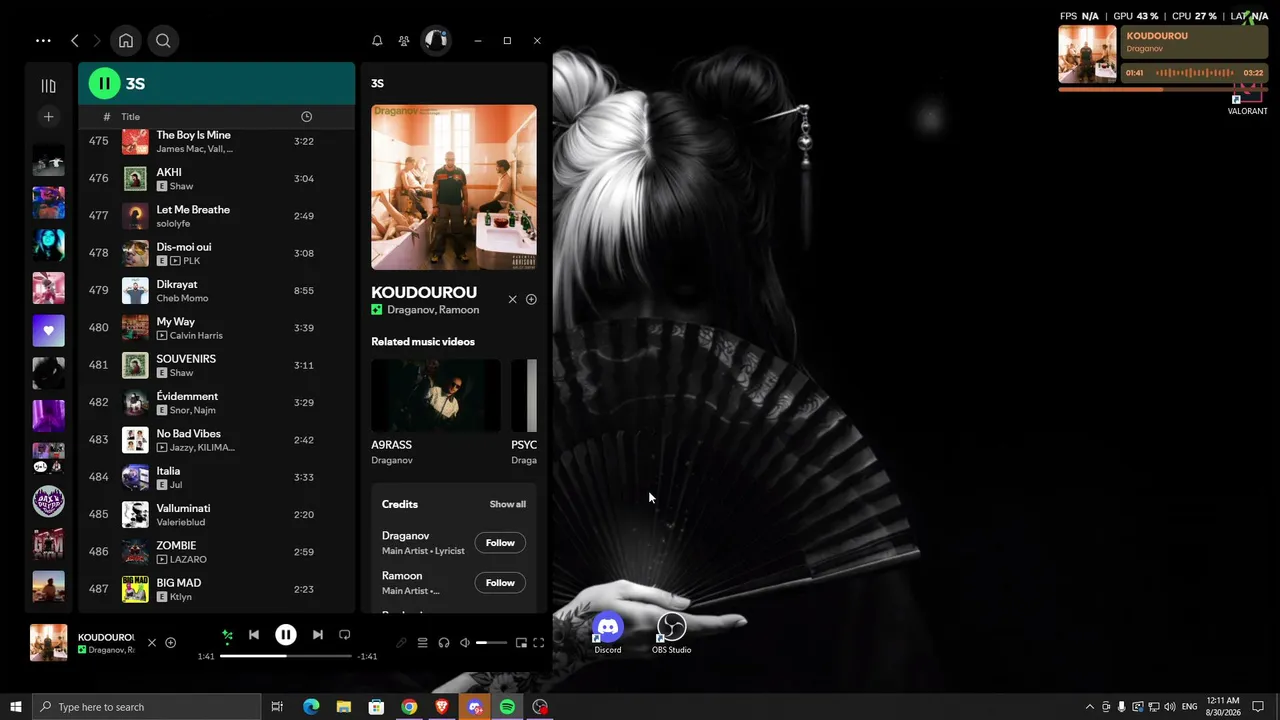The image size is (1280, 720).
Task: Select track Italia
Action: point(217,477)
